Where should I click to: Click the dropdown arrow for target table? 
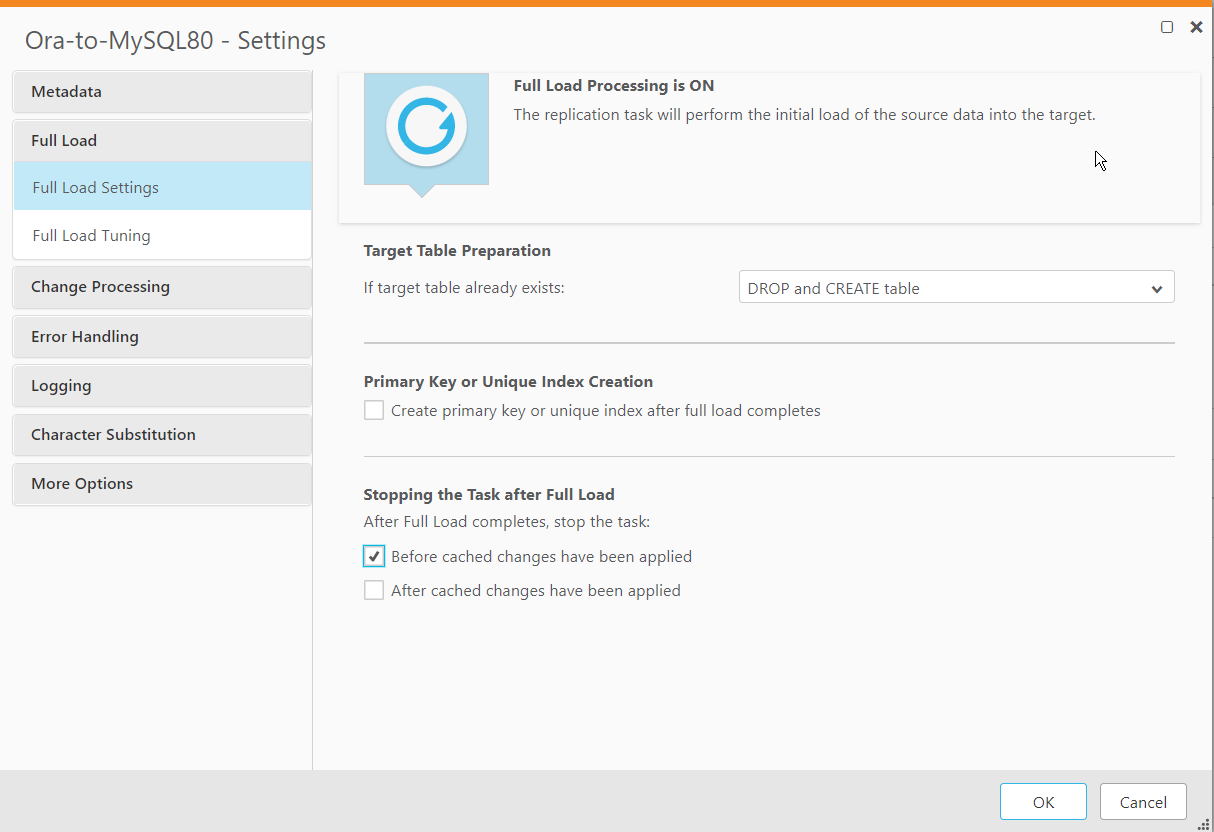click(x=1157, y=289)
